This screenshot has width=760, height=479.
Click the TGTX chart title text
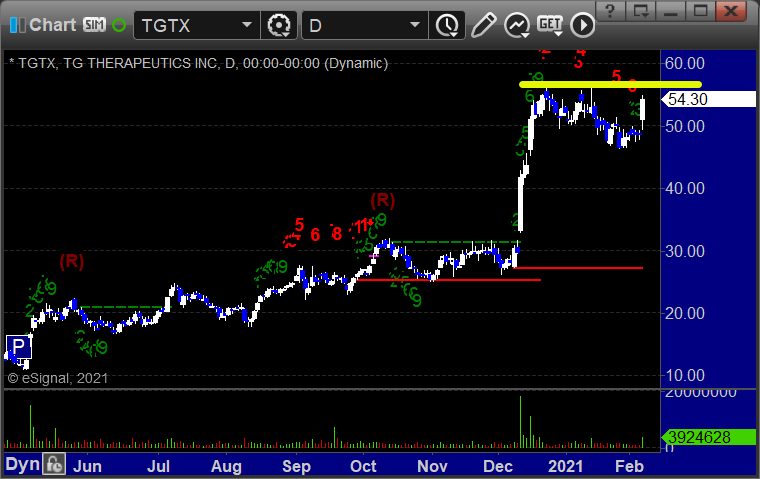coord(199,64)
